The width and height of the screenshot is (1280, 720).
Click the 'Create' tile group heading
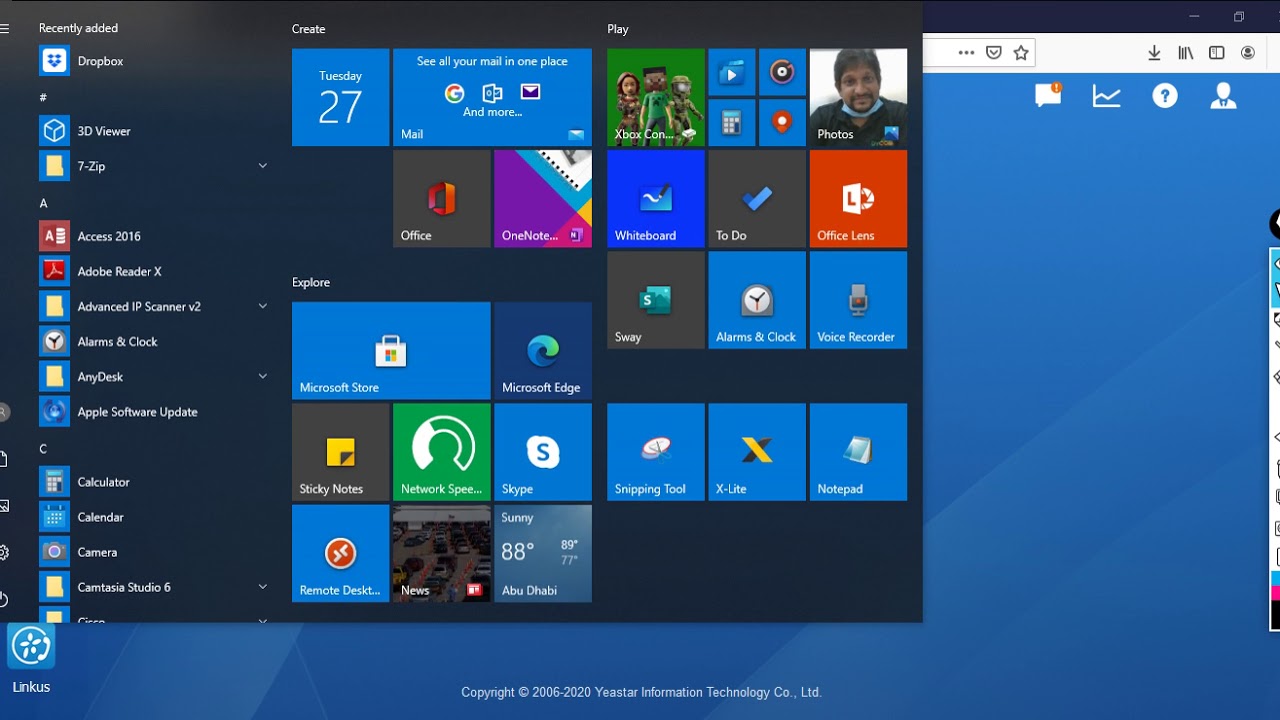308,29
